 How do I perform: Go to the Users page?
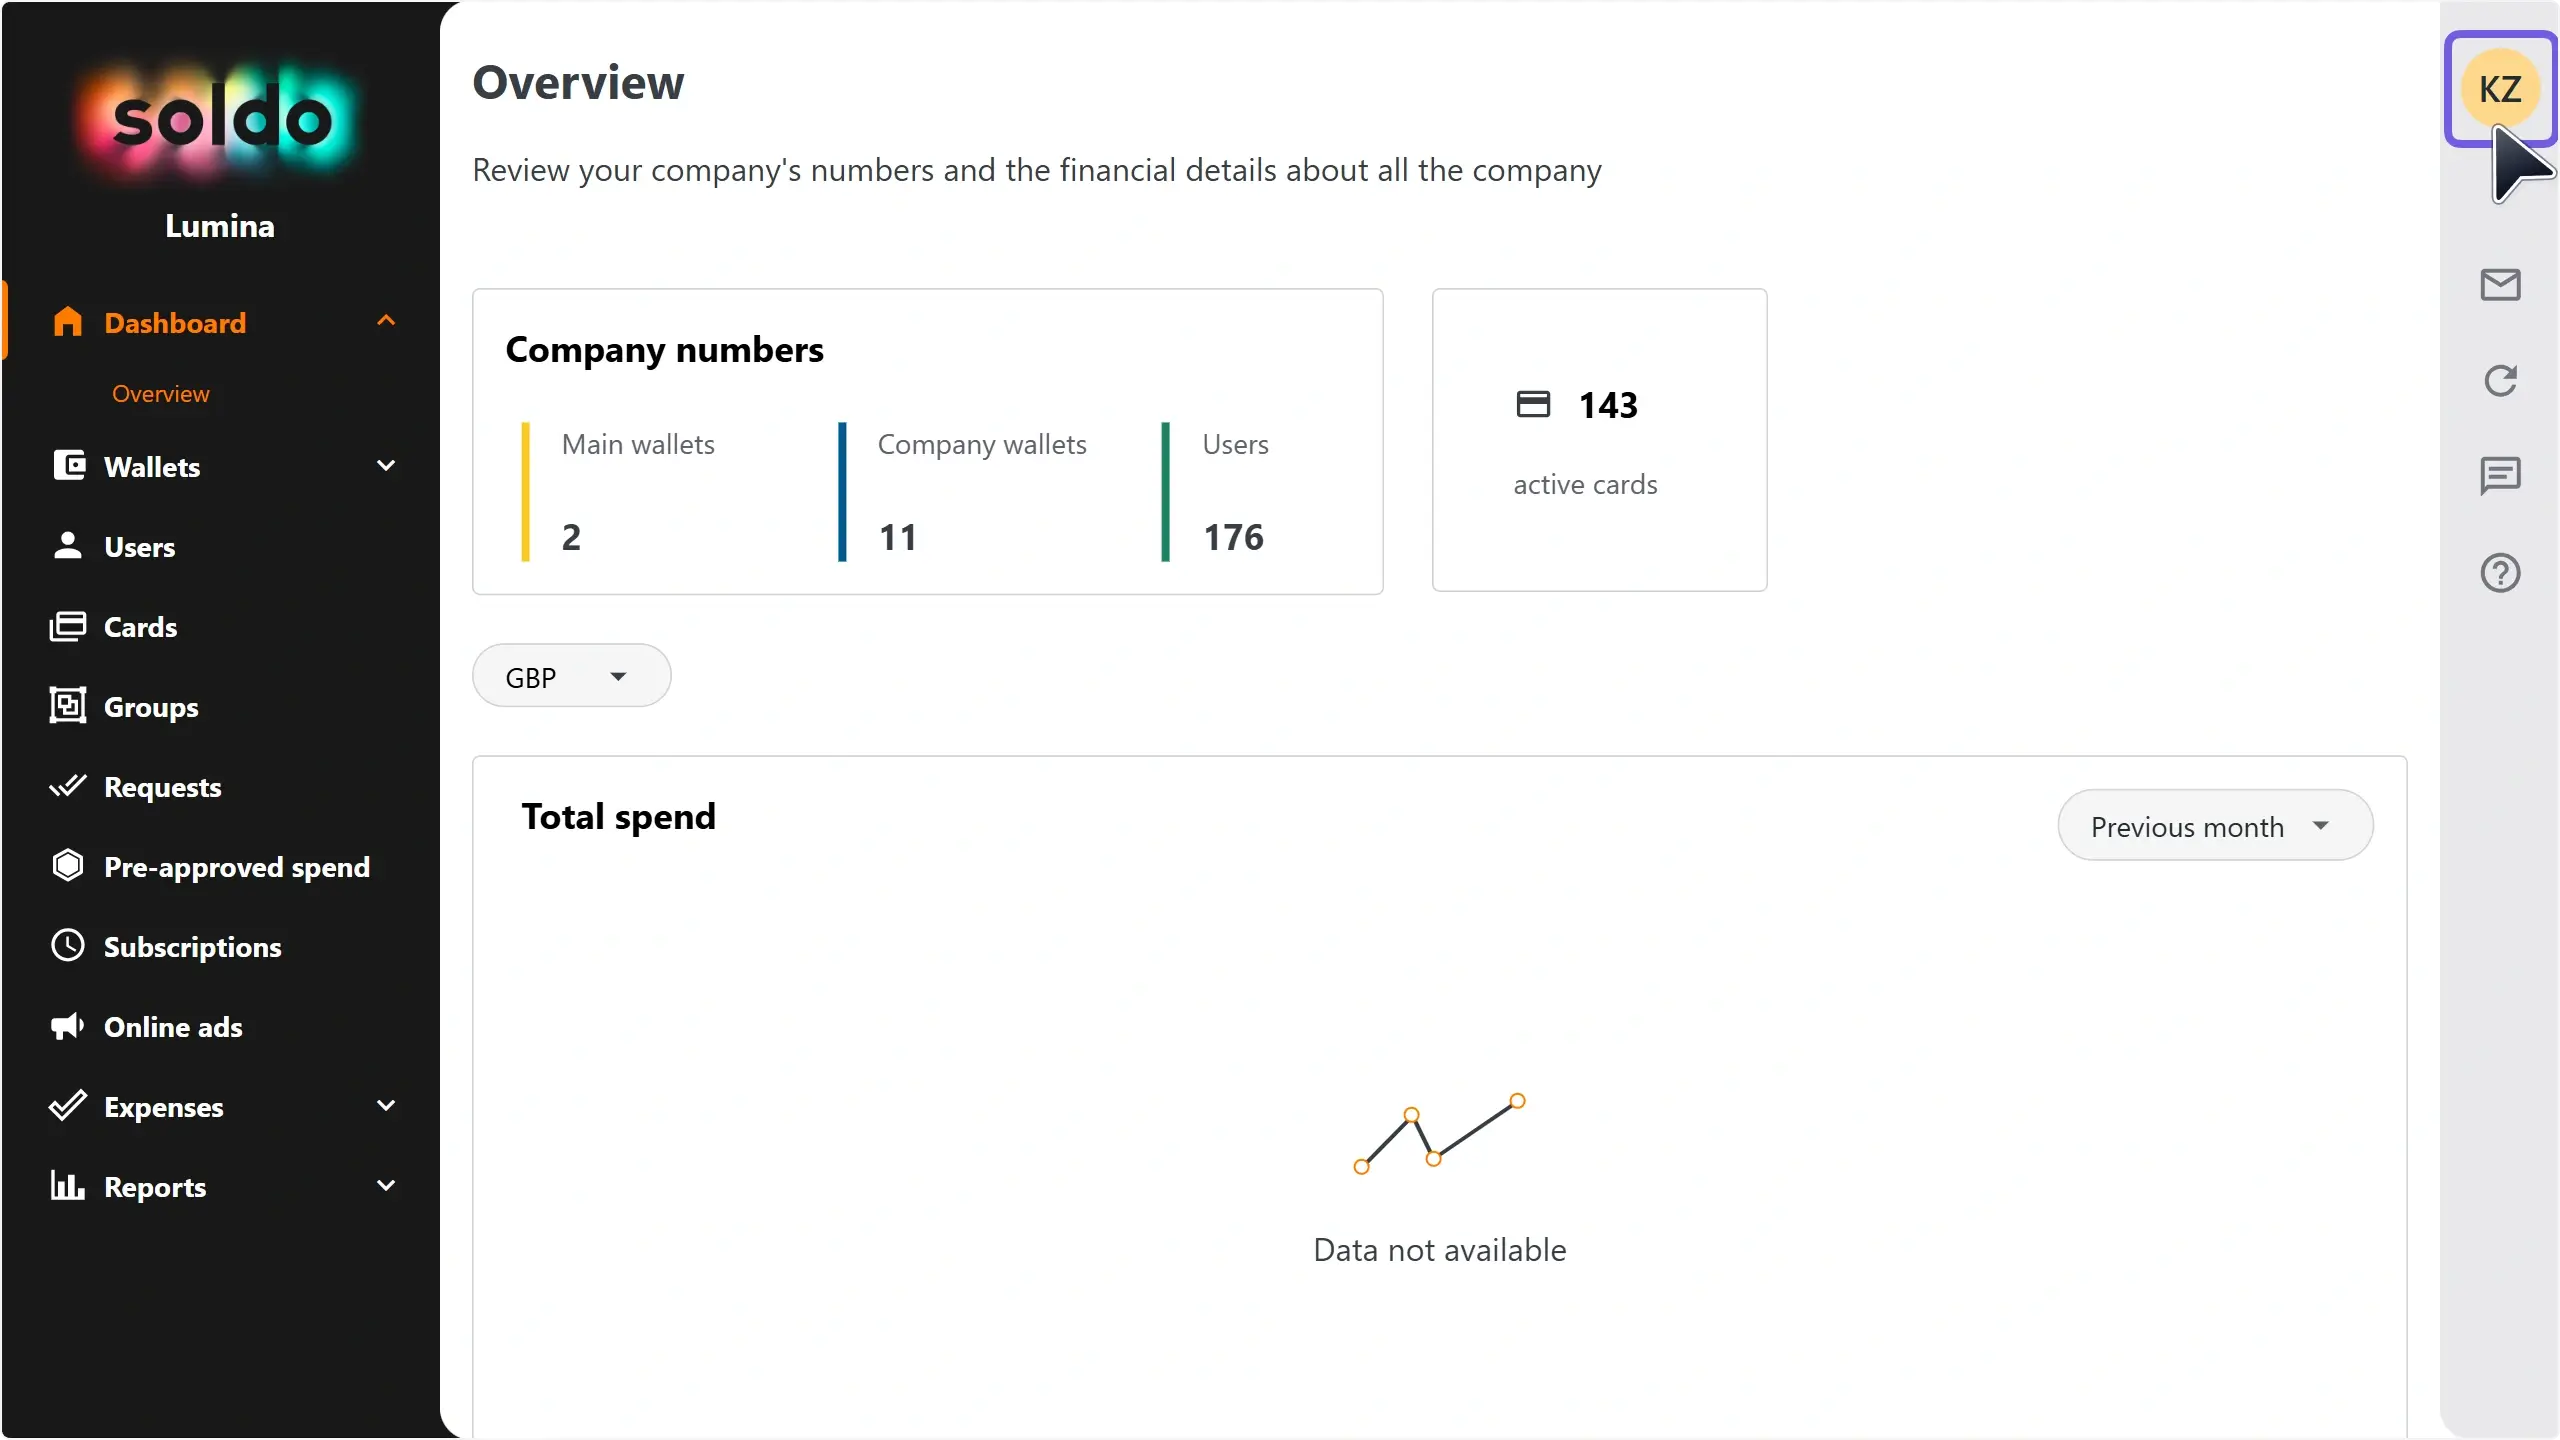point(139,547)
